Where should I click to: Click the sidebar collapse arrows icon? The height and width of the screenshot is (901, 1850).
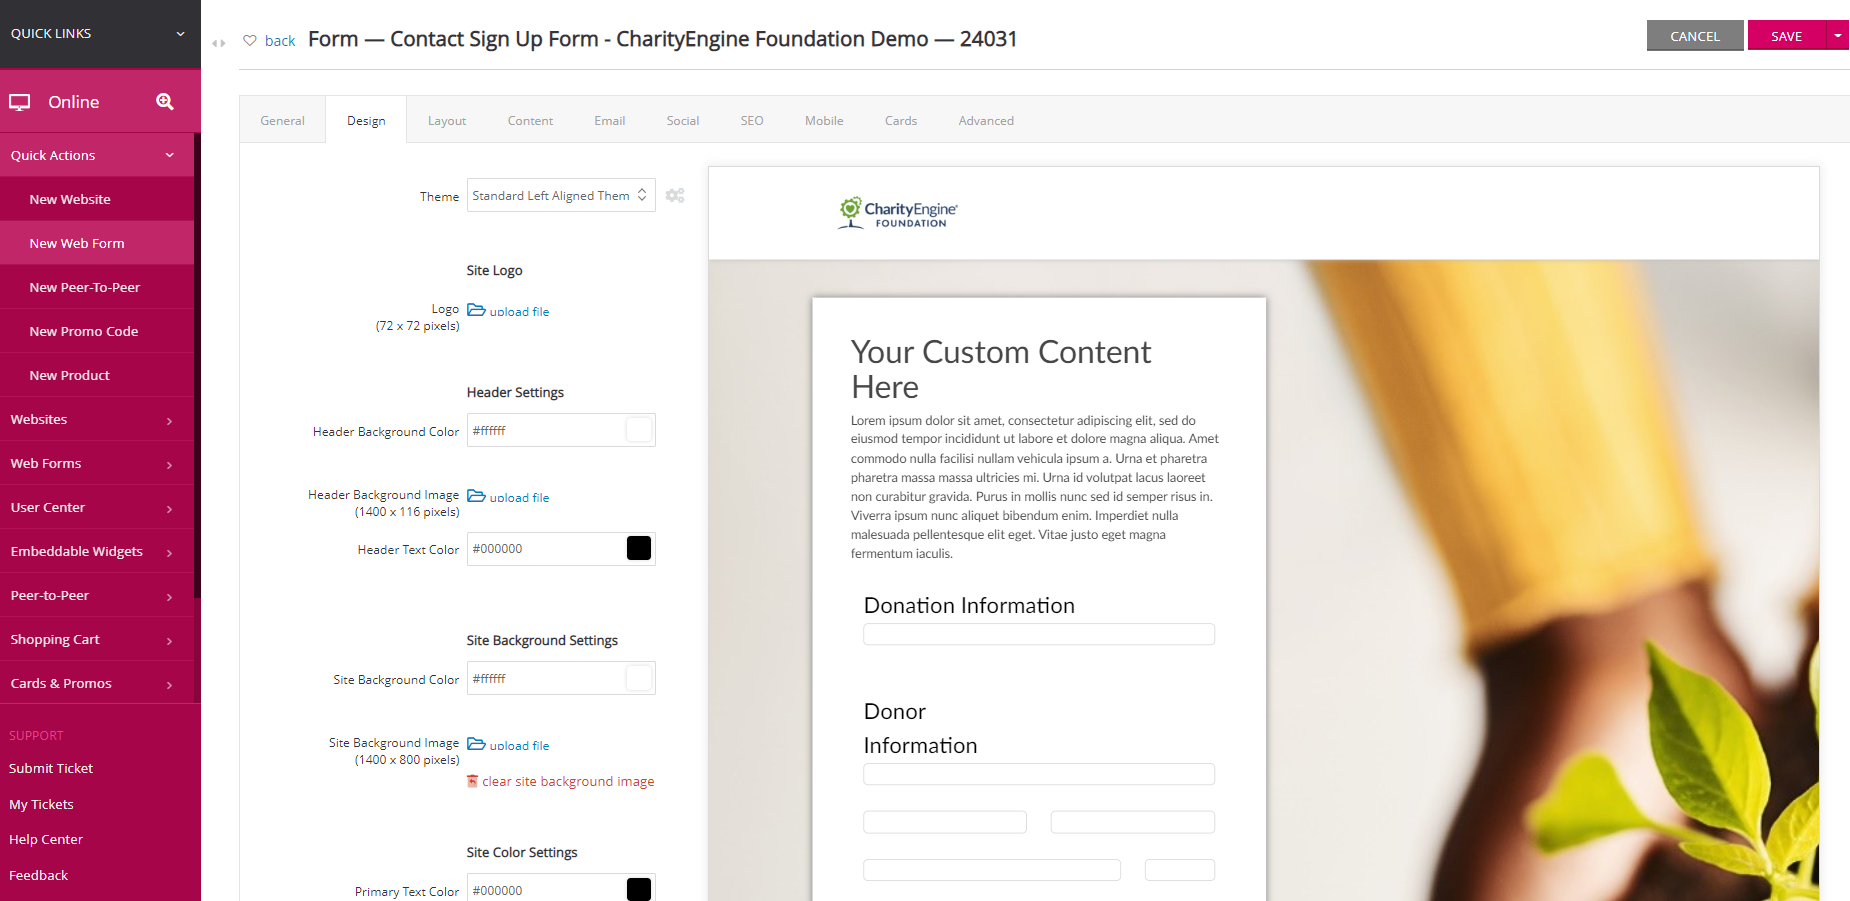[219, 43]
